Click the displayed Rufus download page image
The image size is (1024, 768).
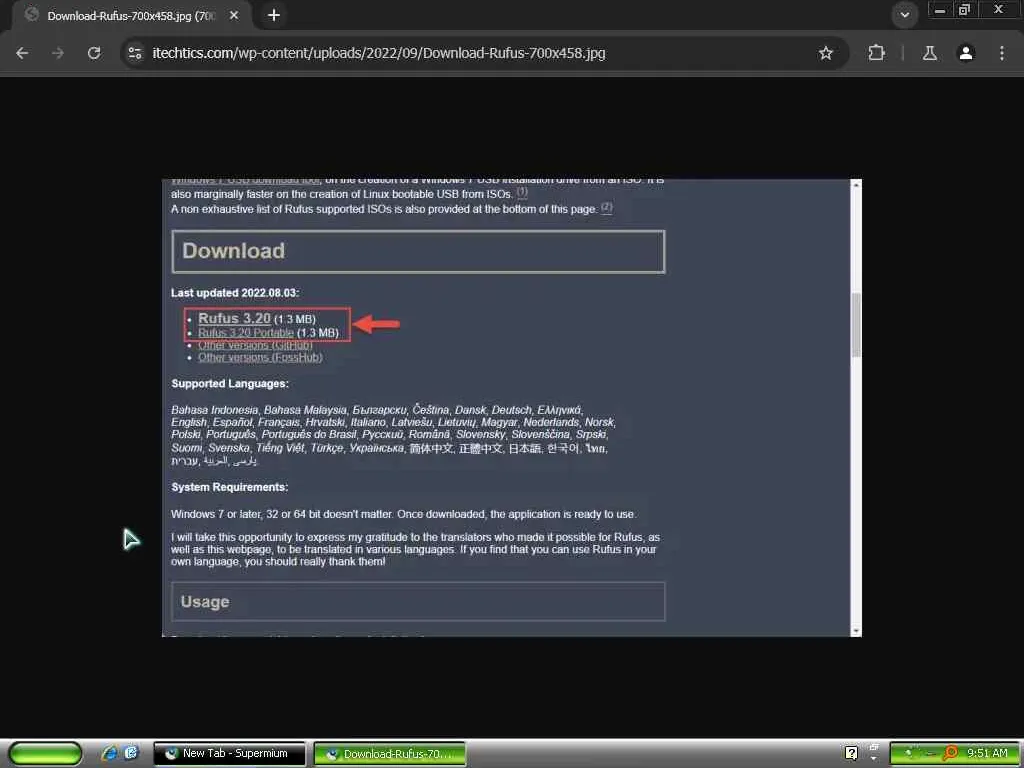coord(511,408)
